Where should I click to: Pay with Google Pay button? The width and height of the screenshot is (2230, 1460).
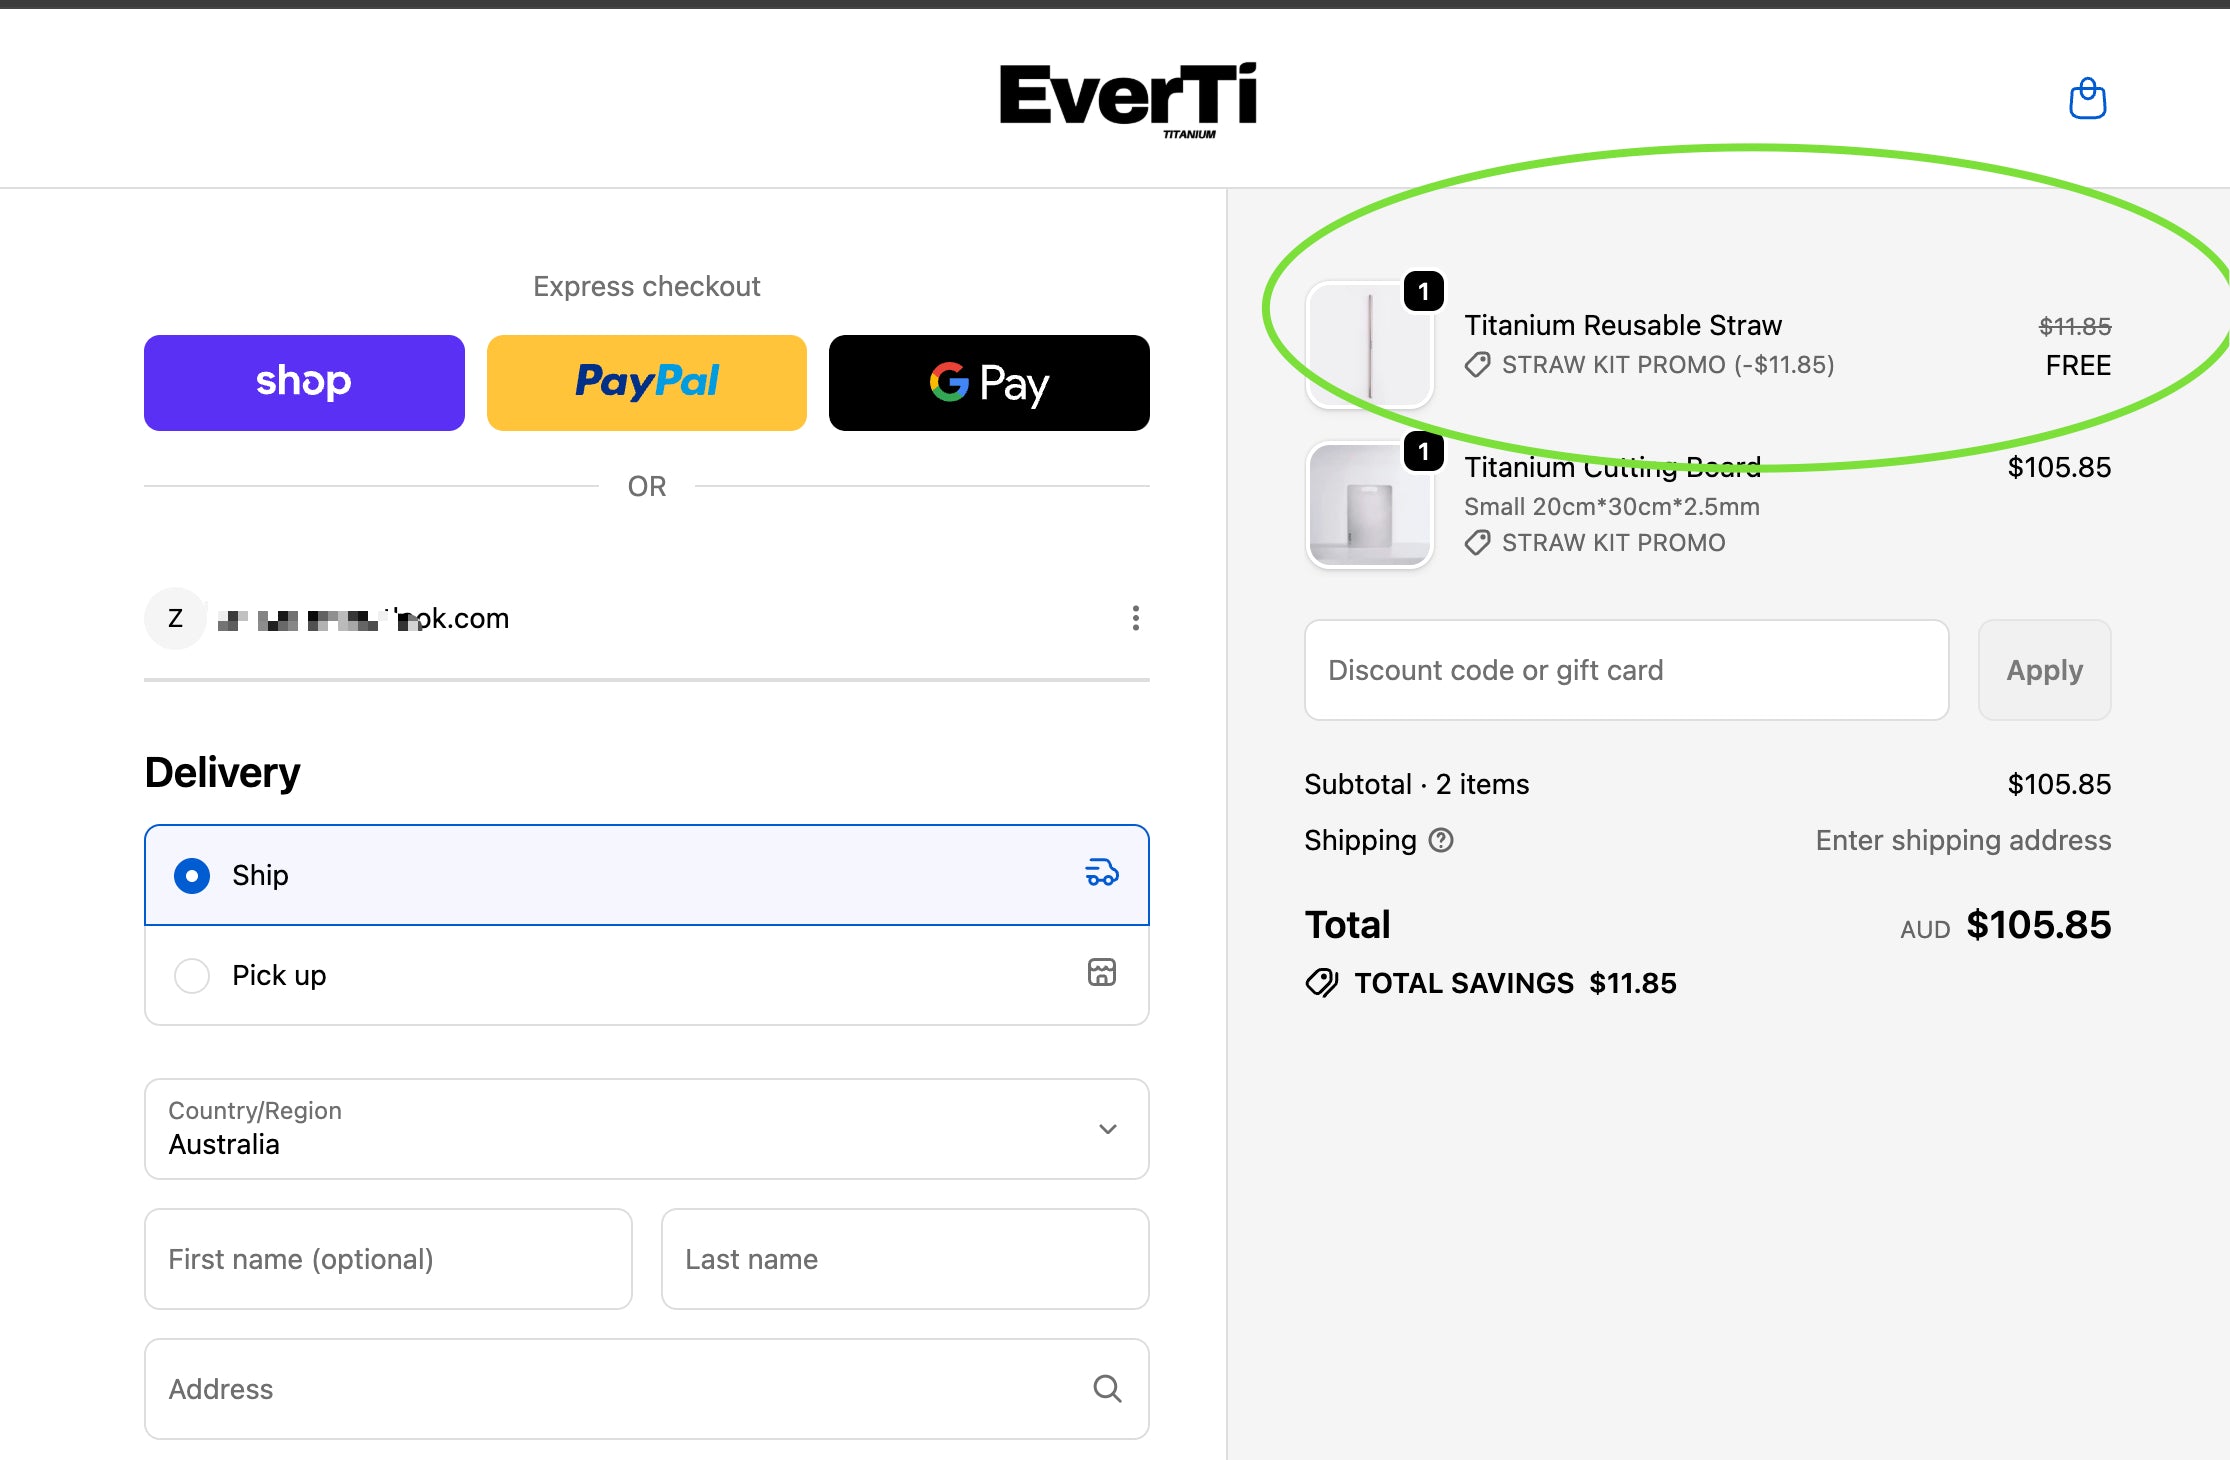[988, 382]
